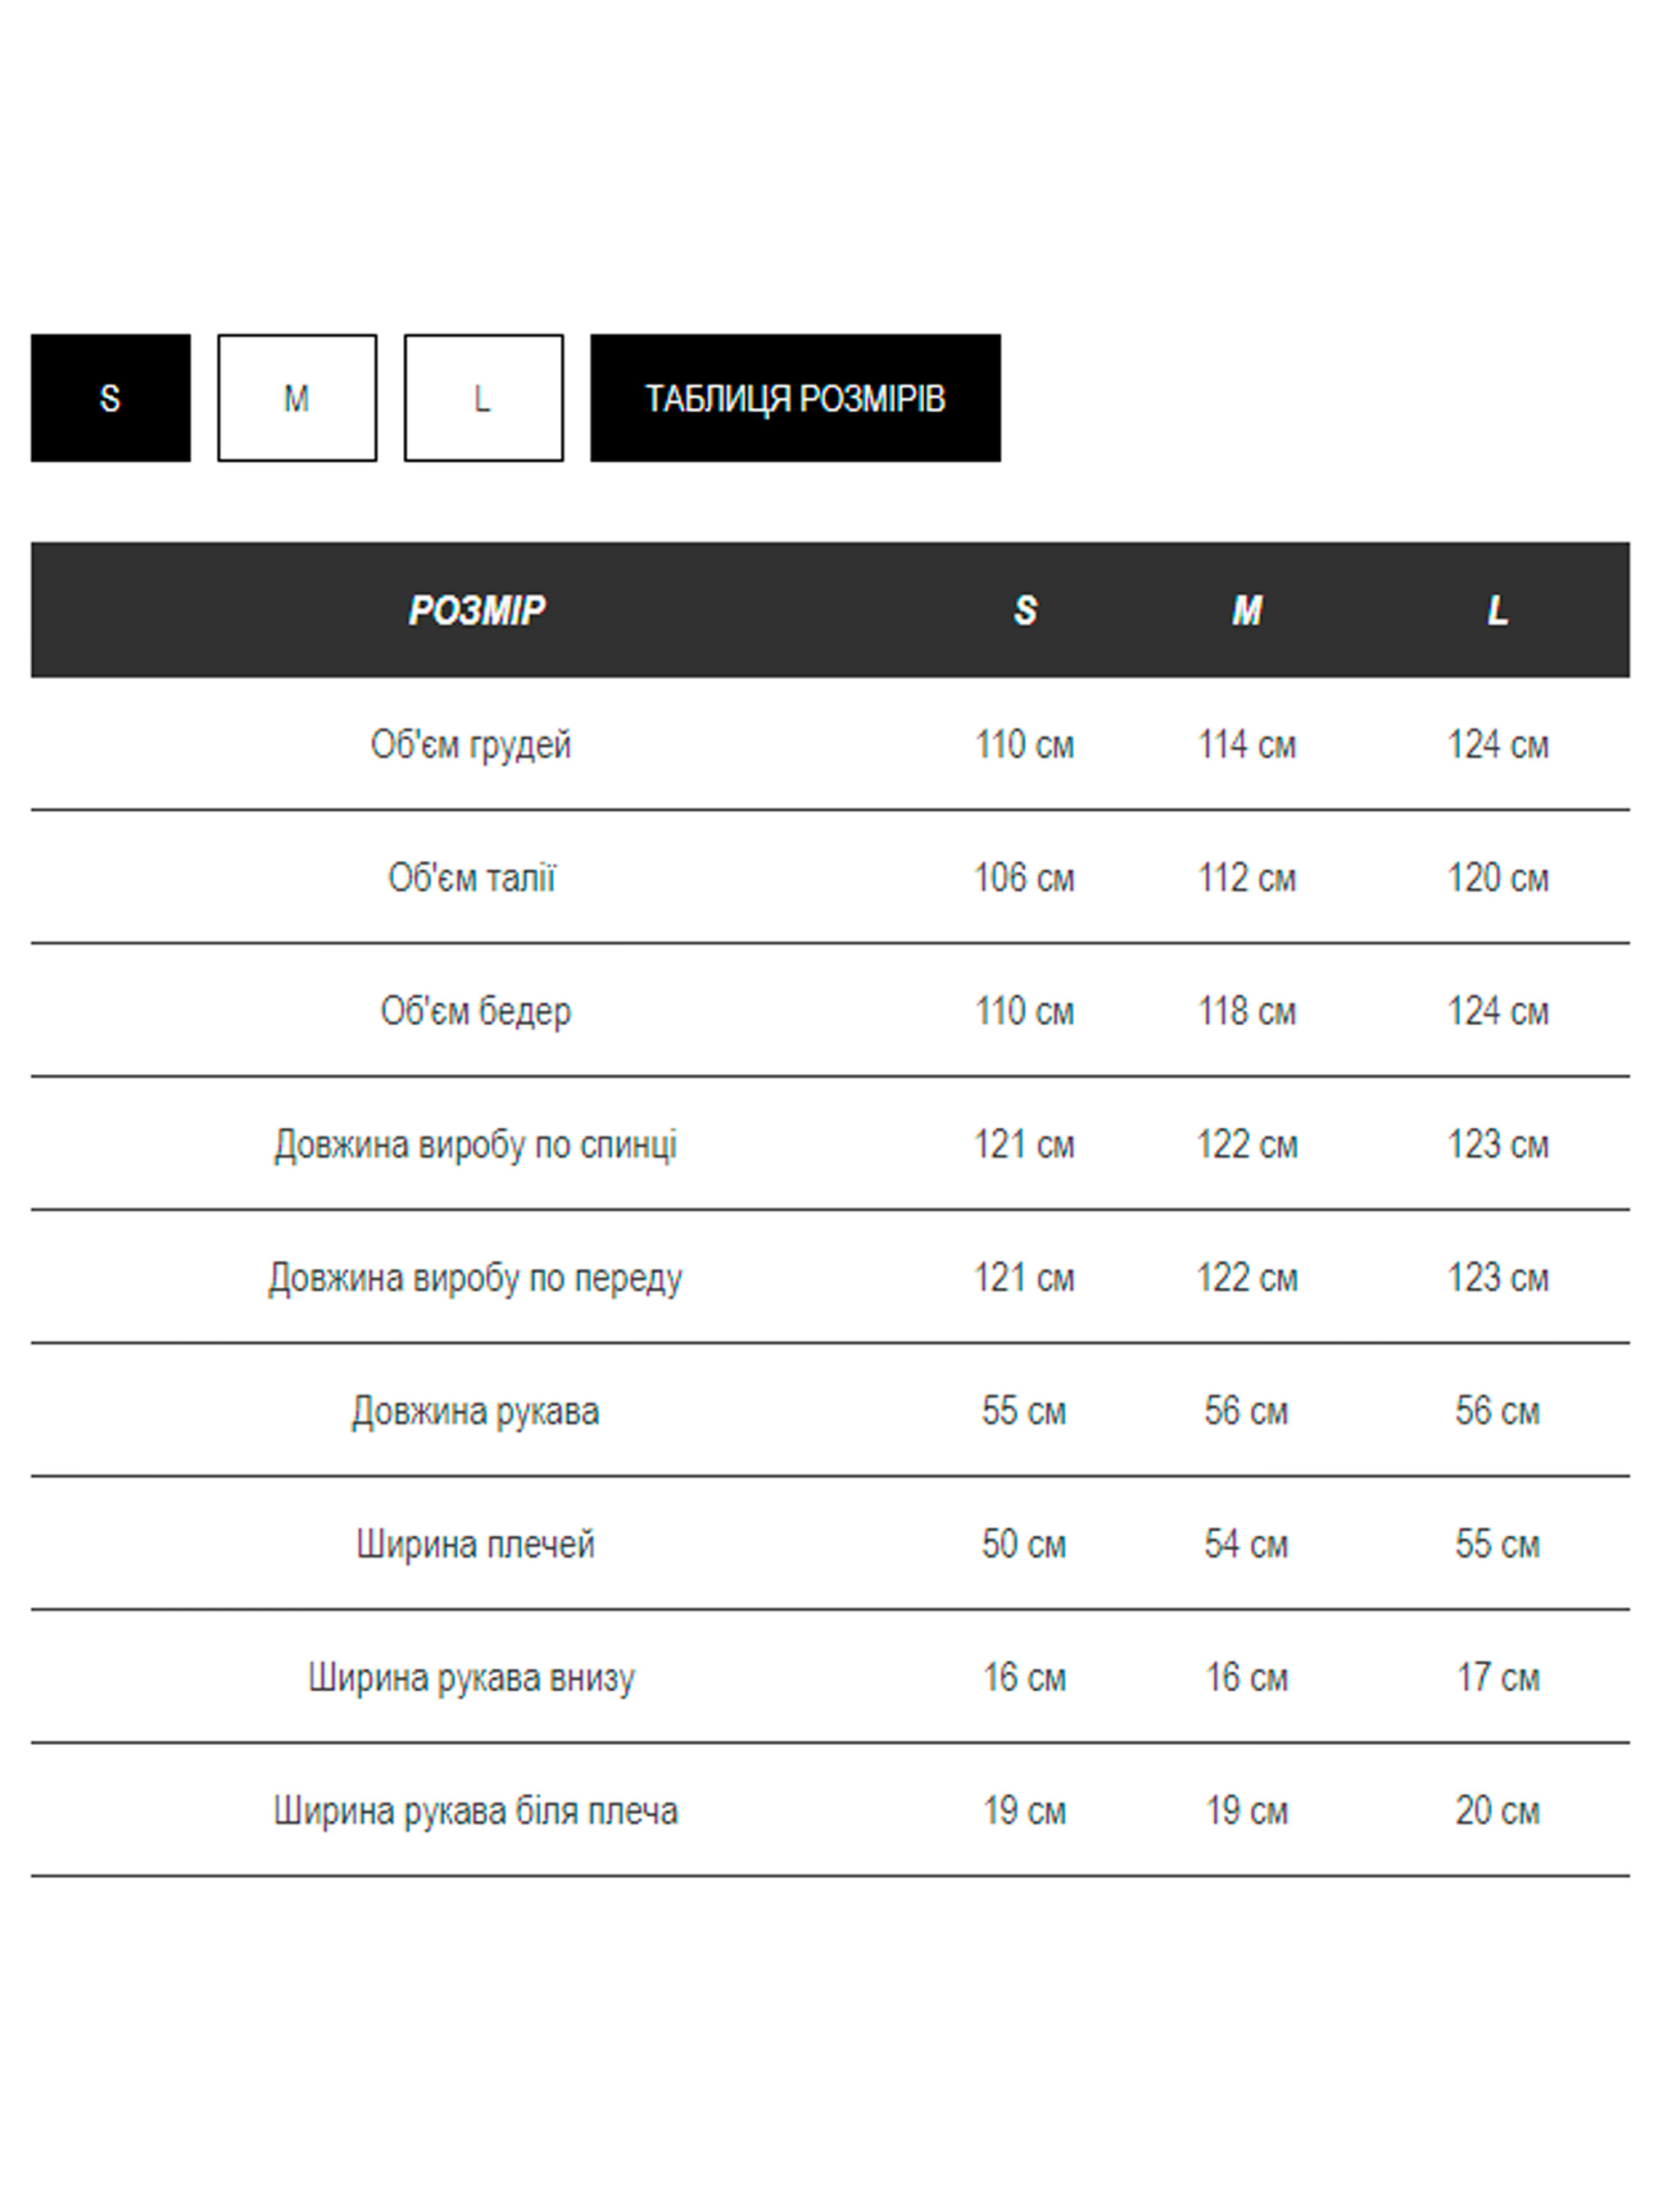Select the Об'єм талії row label
The width and height of the screenshot is (1659, 2212).
tap(471, 878)
